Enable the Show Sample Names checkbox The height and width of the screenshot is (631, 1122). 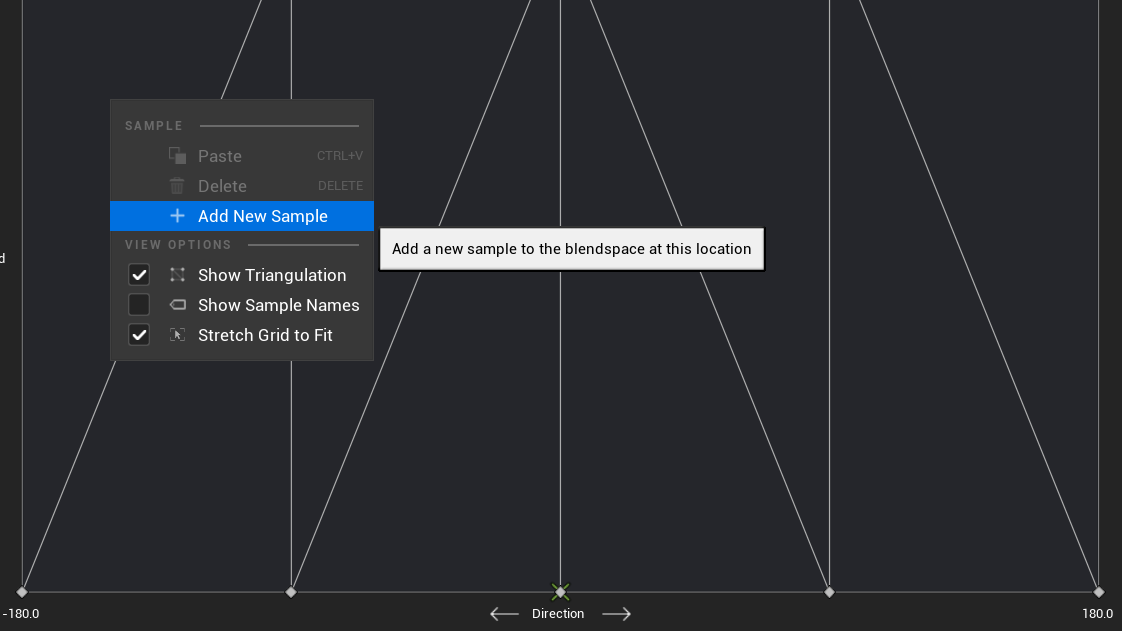pos(139,305)
